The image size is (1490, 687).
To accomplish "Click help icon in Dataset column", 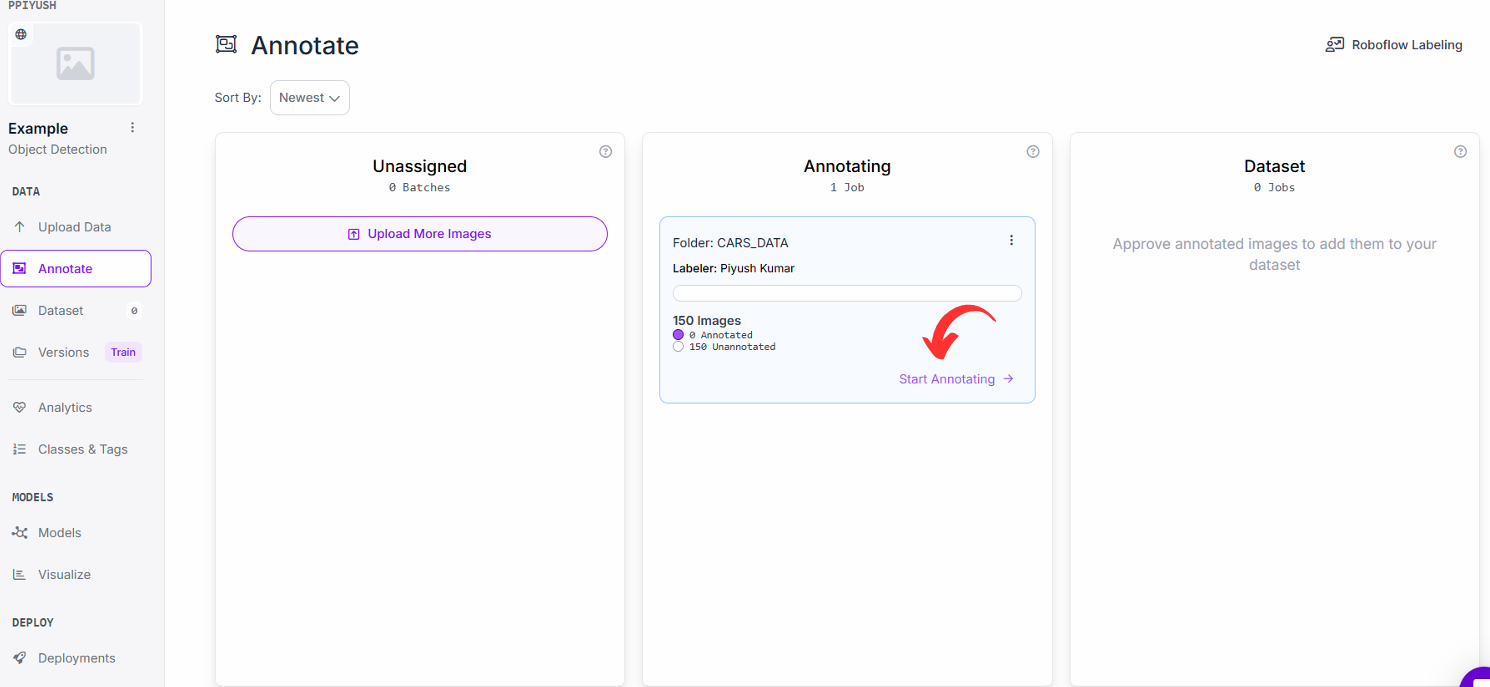I will coord(1460,152).
